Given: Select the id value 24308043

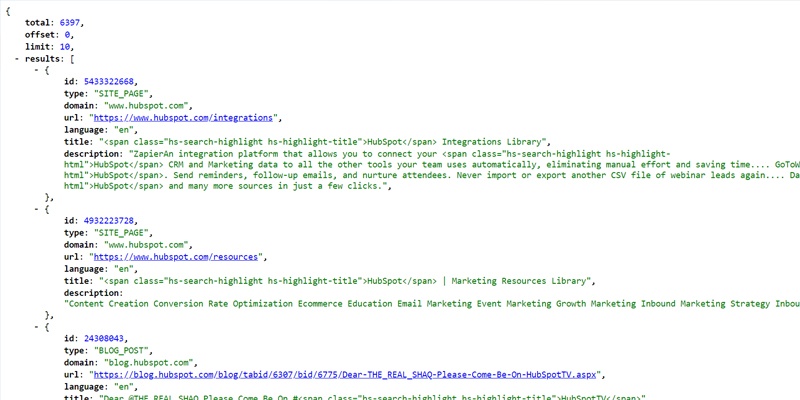Looking at the screenshot, I should 105,339.
